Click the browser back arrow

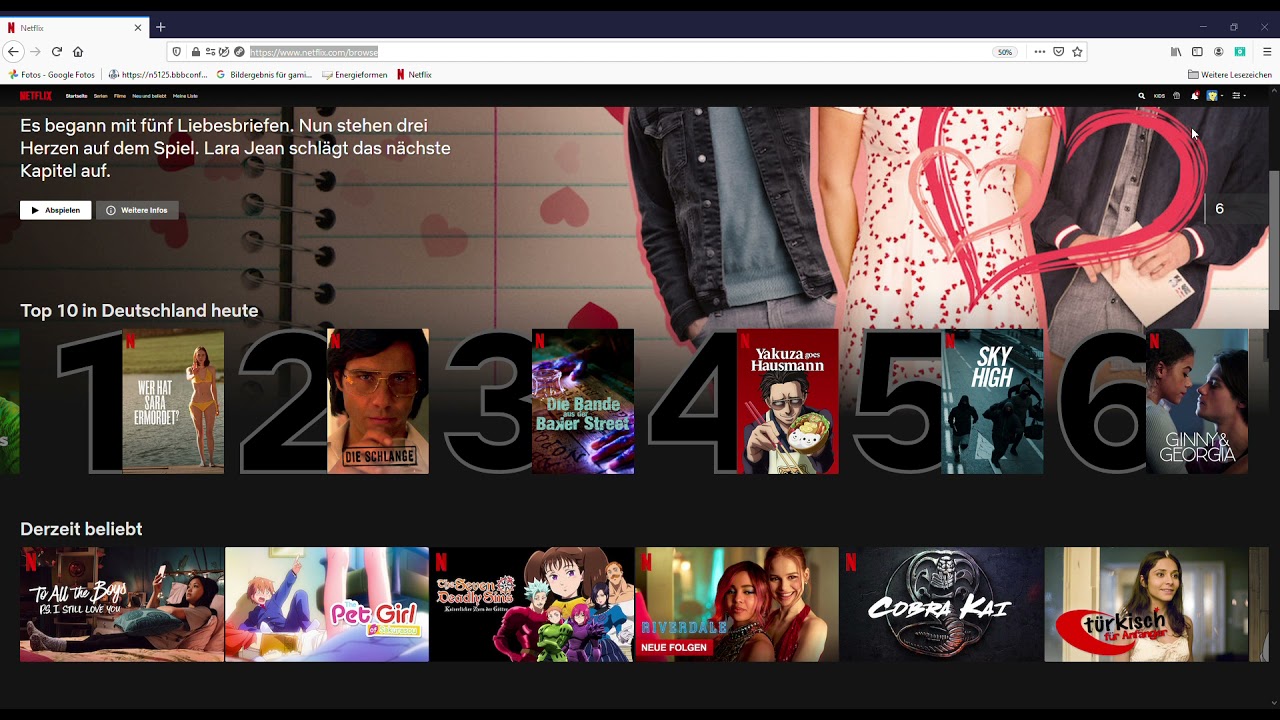click(x=13, y=52)
